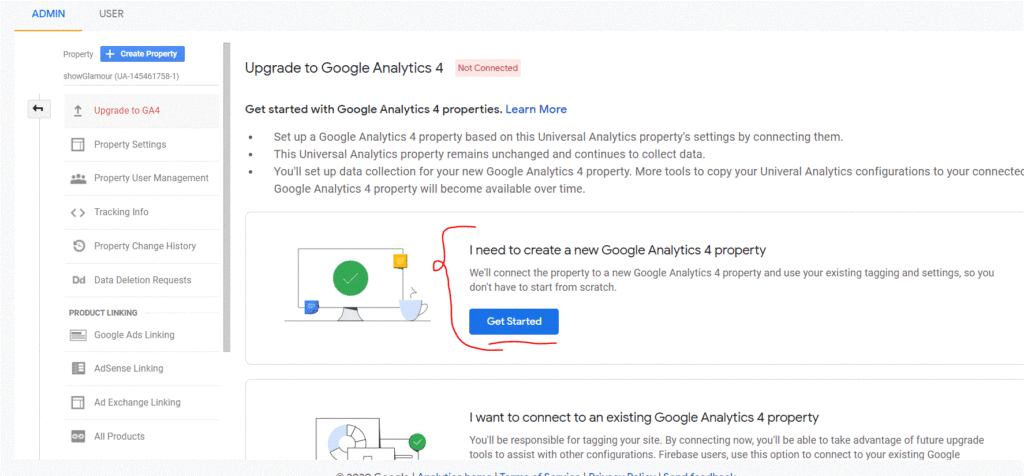Click the All Products link icon
The height and width of the screenshot is (476, 1024).
pyautogui.click(x=78, y=436)
